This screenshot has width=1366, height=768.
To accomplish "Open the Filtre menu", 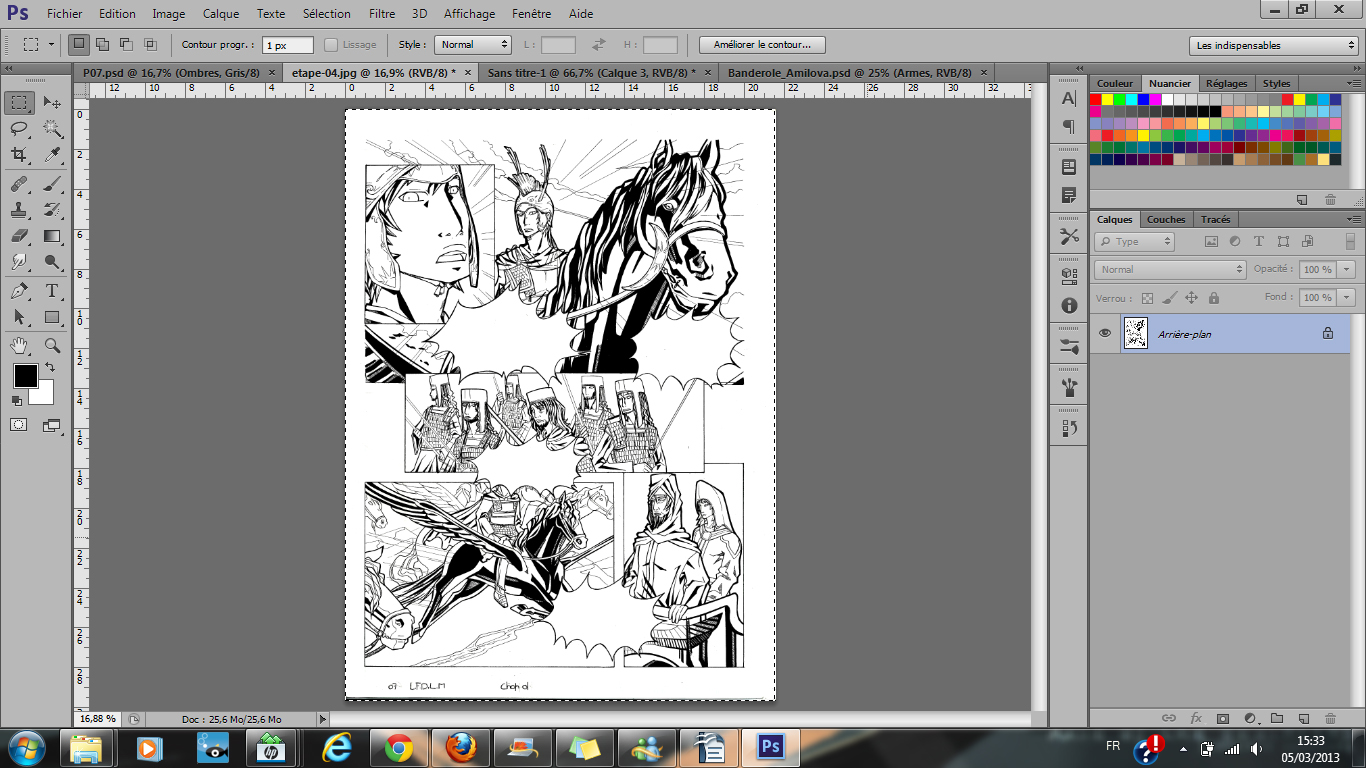I will pyautogui.click(x=381, y=14).
